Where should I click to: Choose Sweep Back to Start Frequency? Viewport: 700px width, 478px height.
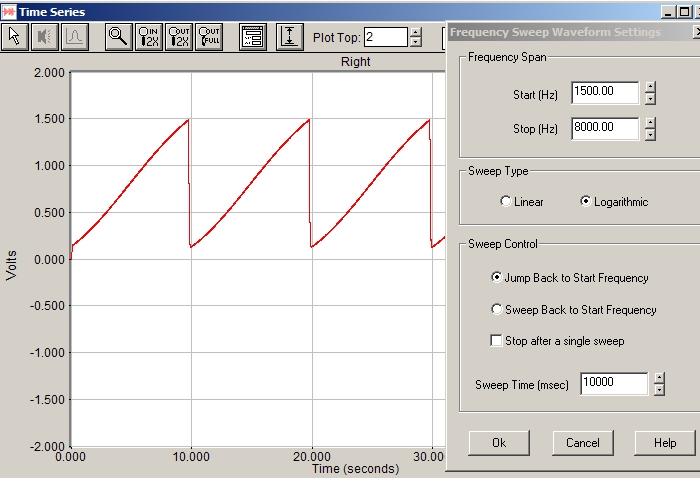[x=496, y=309]
